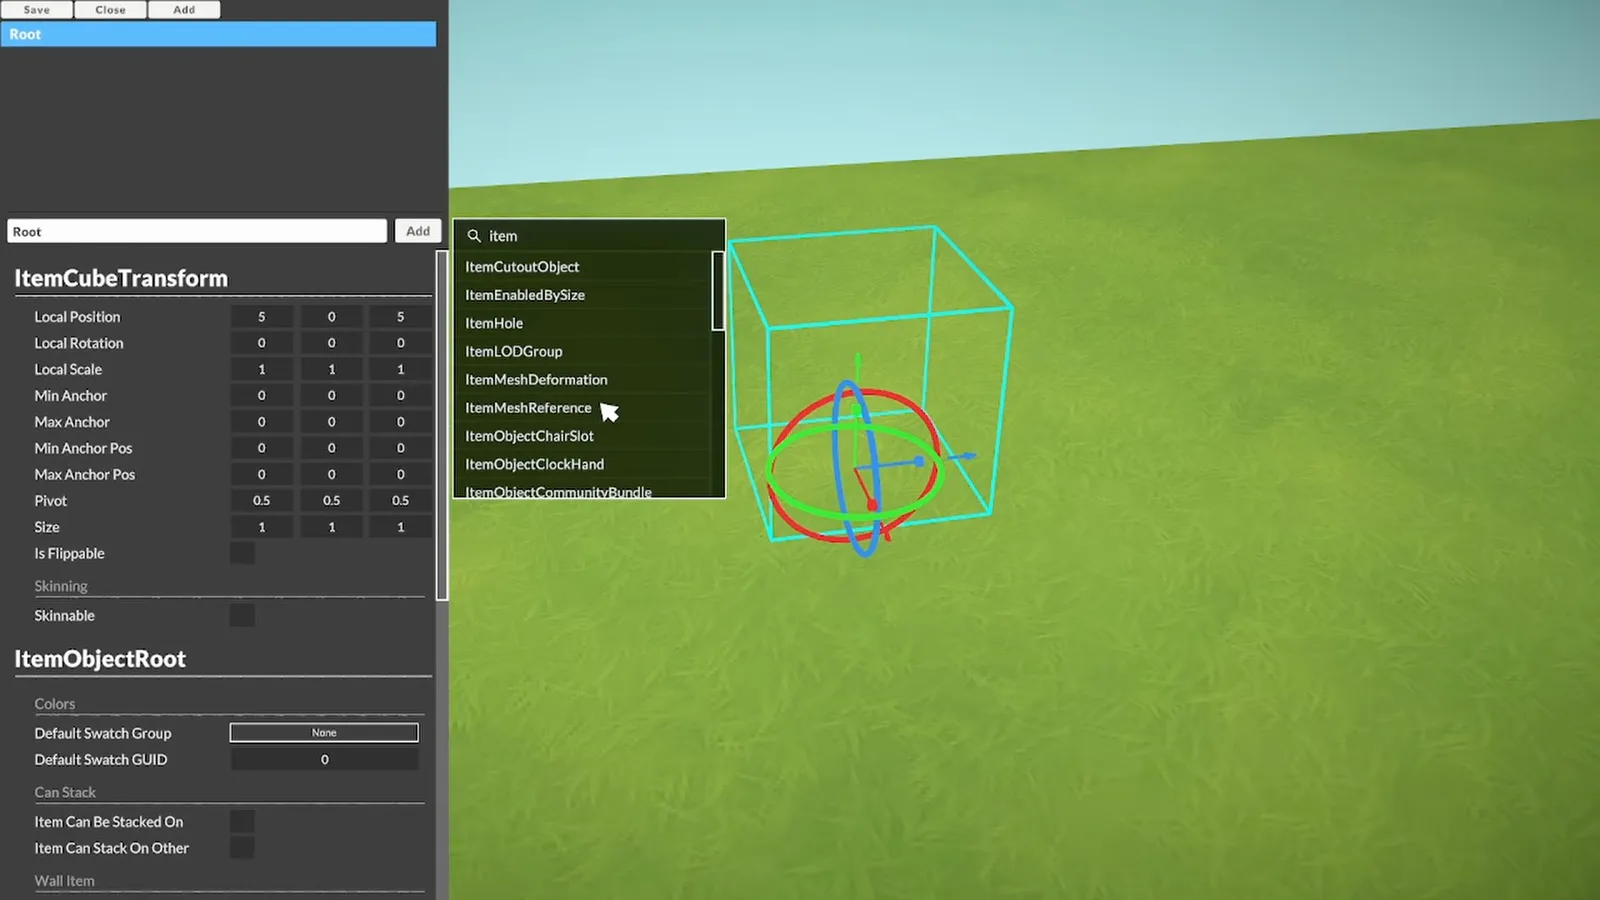Click the Colors section label
The height and width of the screenshot is (900, 1600).
(55, 704)
